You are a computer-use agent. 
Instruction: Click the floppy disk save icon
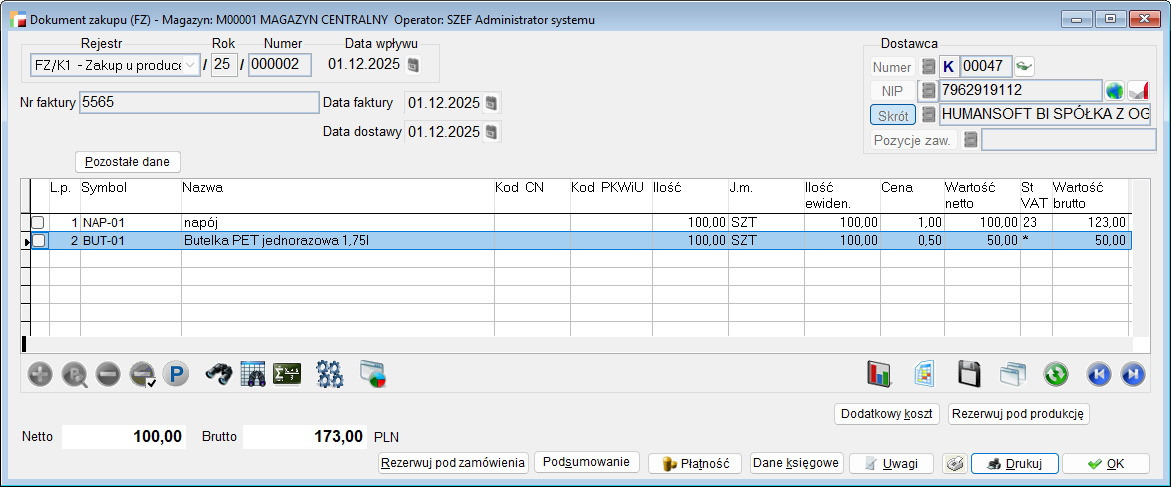(x=969, y=375)
